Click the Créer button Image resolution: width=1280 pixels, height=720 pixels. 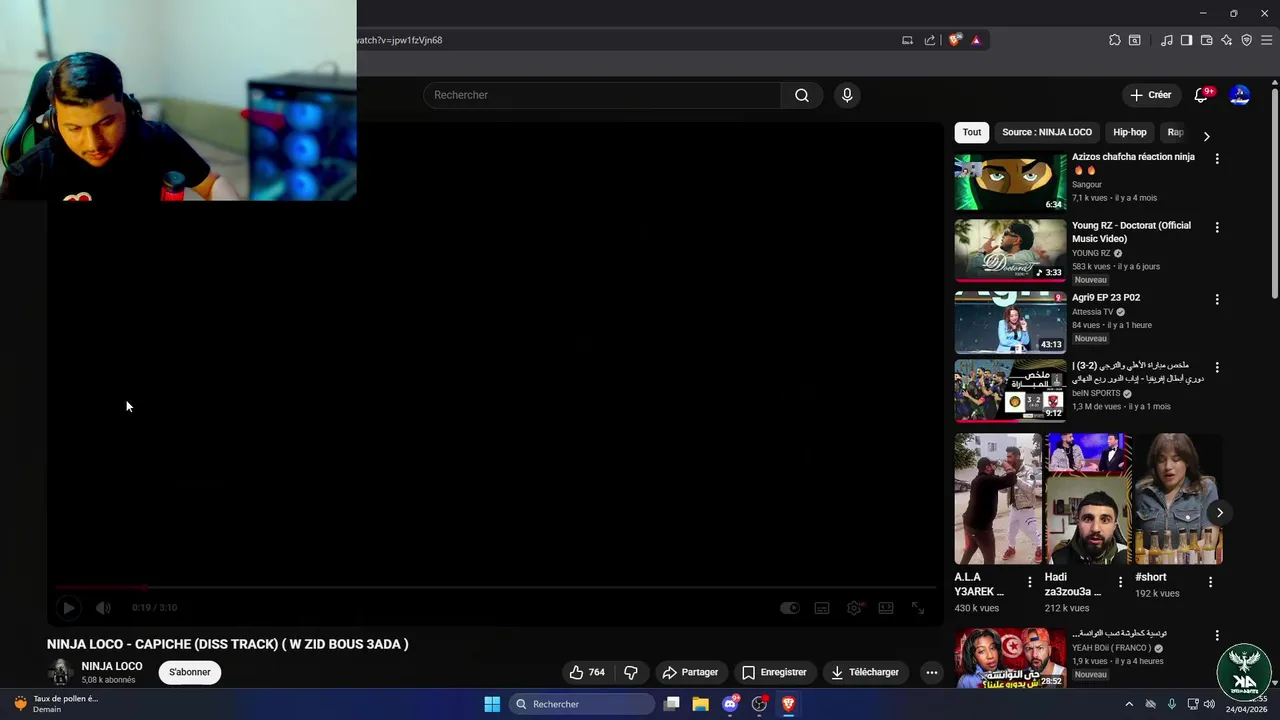[x=1150, y=95]
